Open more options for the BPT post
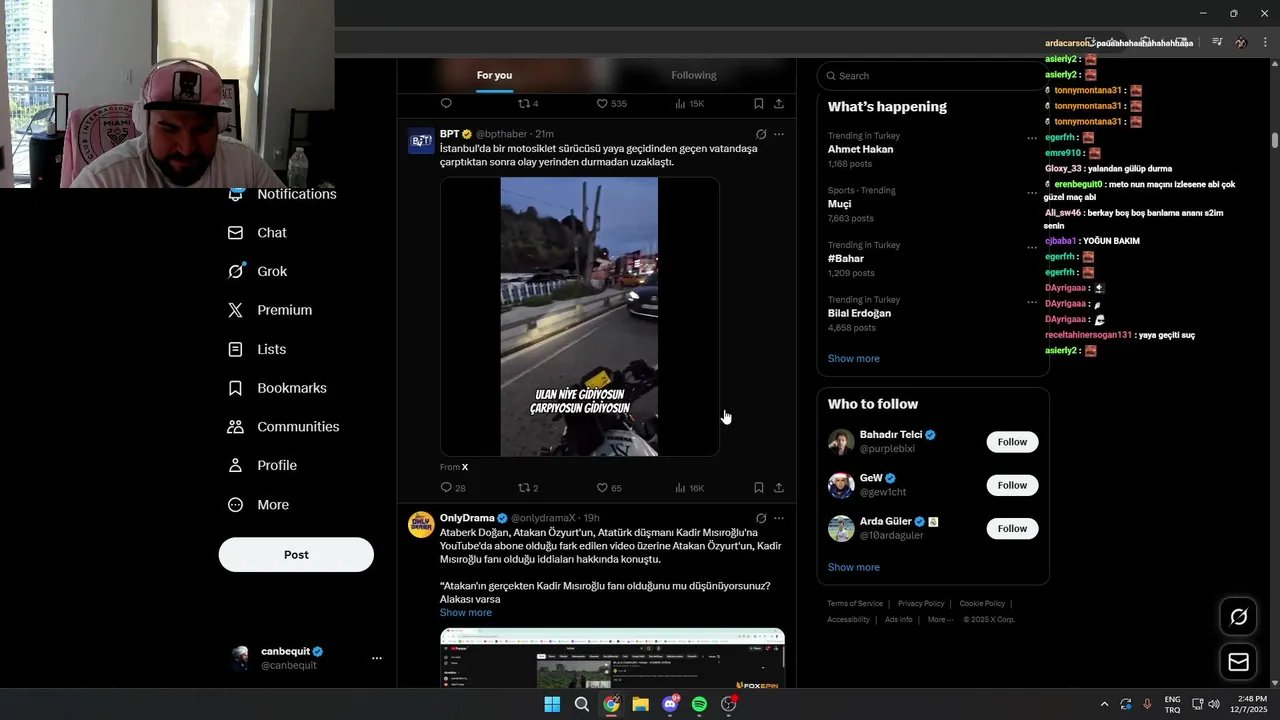The height and width of the screenshot is (720, 1280). click(779, 134)
